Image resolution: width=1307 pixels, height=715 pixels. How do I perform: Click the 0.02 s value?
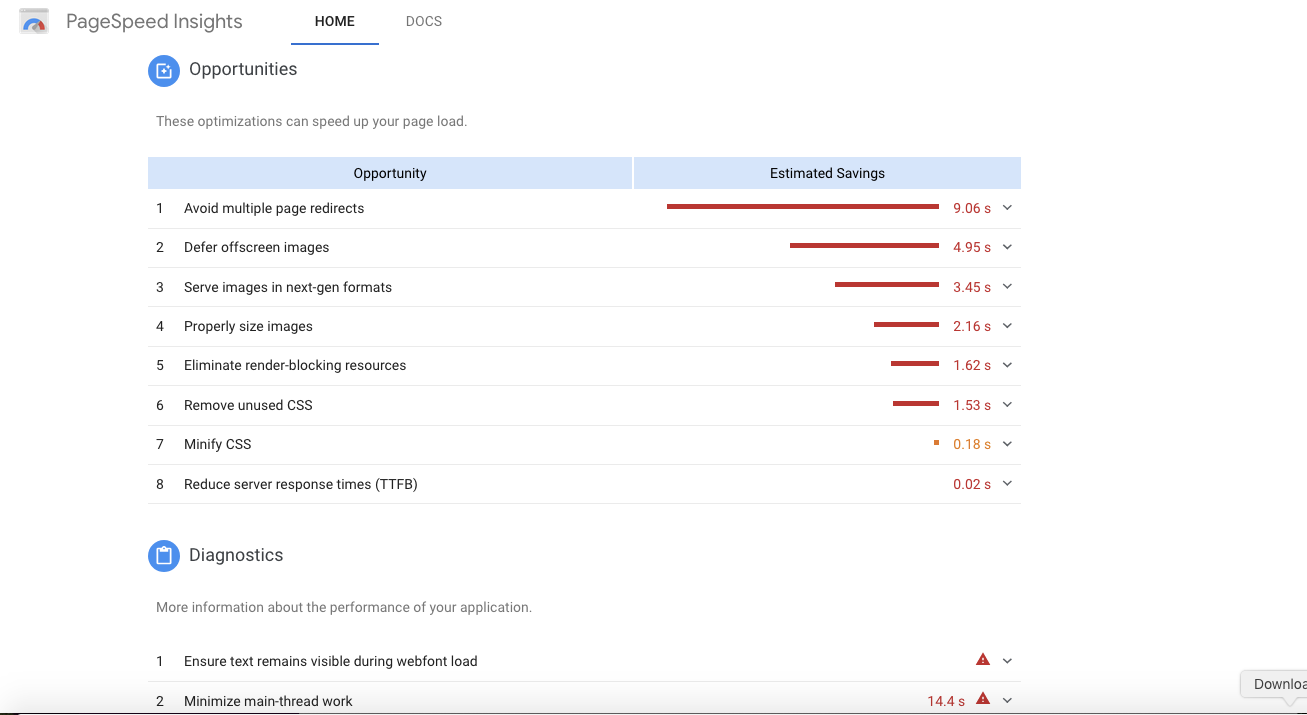[x=972, y=484]
